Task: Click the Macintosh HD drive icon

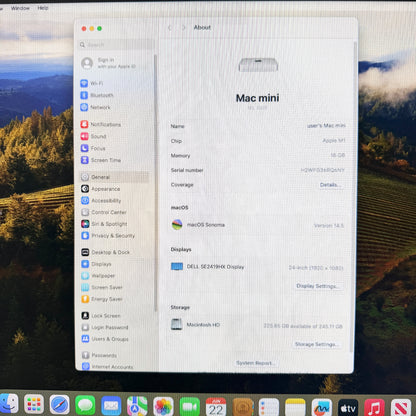Action: tap(176, 324)
